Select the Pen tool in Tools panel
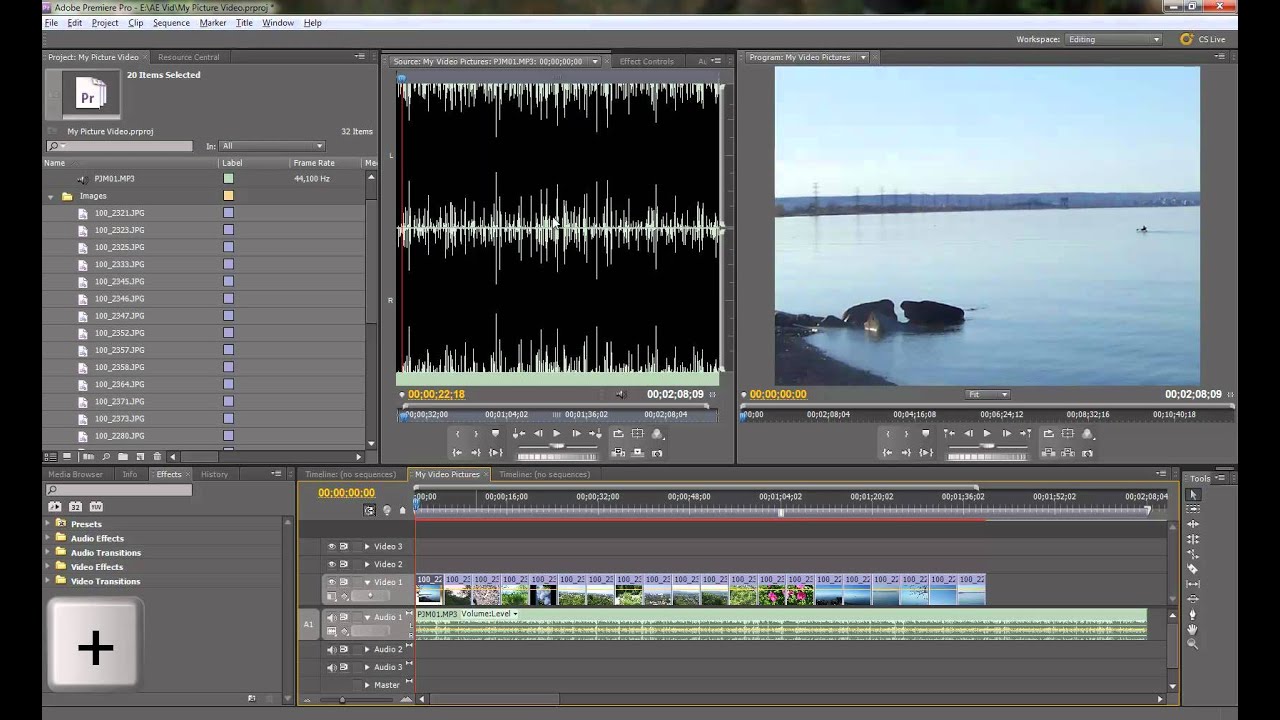 tap(1192, 614)
